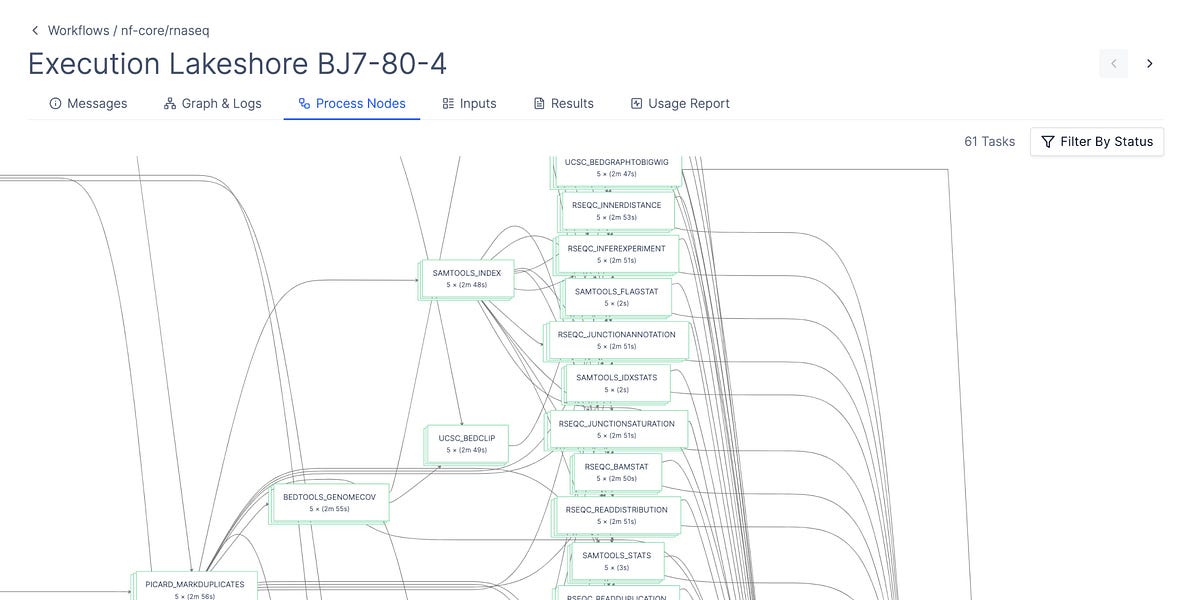Viewport: 1200px width, 600px height.
Task: Go to the previous execution arrow
Action: point(1114,63)
